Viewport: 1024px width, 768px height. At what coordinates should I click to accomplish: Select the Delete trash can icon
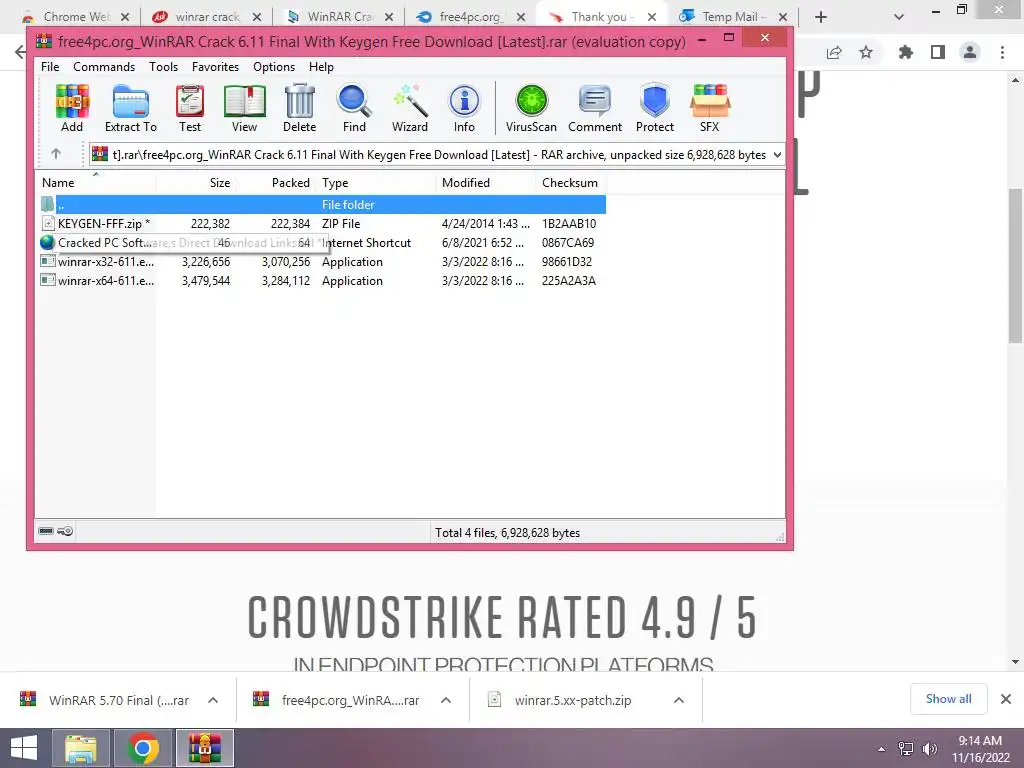click(x=300, y=108)
